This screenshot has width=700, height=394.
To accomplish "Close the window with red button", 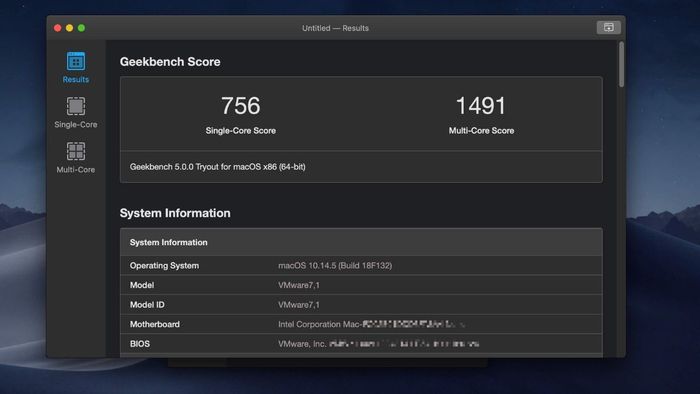I will tap(58, 28).
